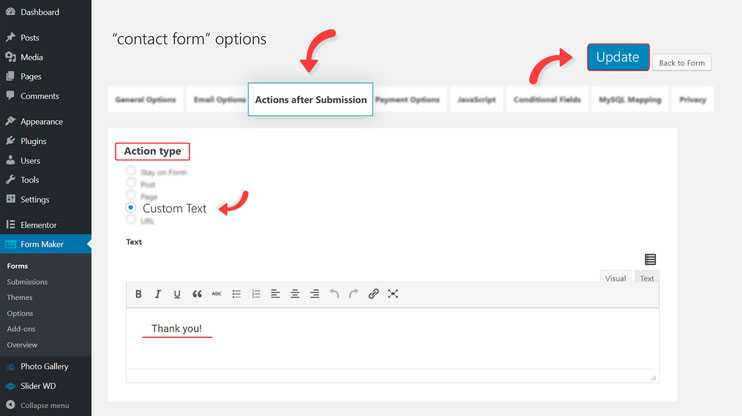The width and height of the screenshot is (742, 416).
Task: Select the URL radio option
Action: tap(131, 220)
